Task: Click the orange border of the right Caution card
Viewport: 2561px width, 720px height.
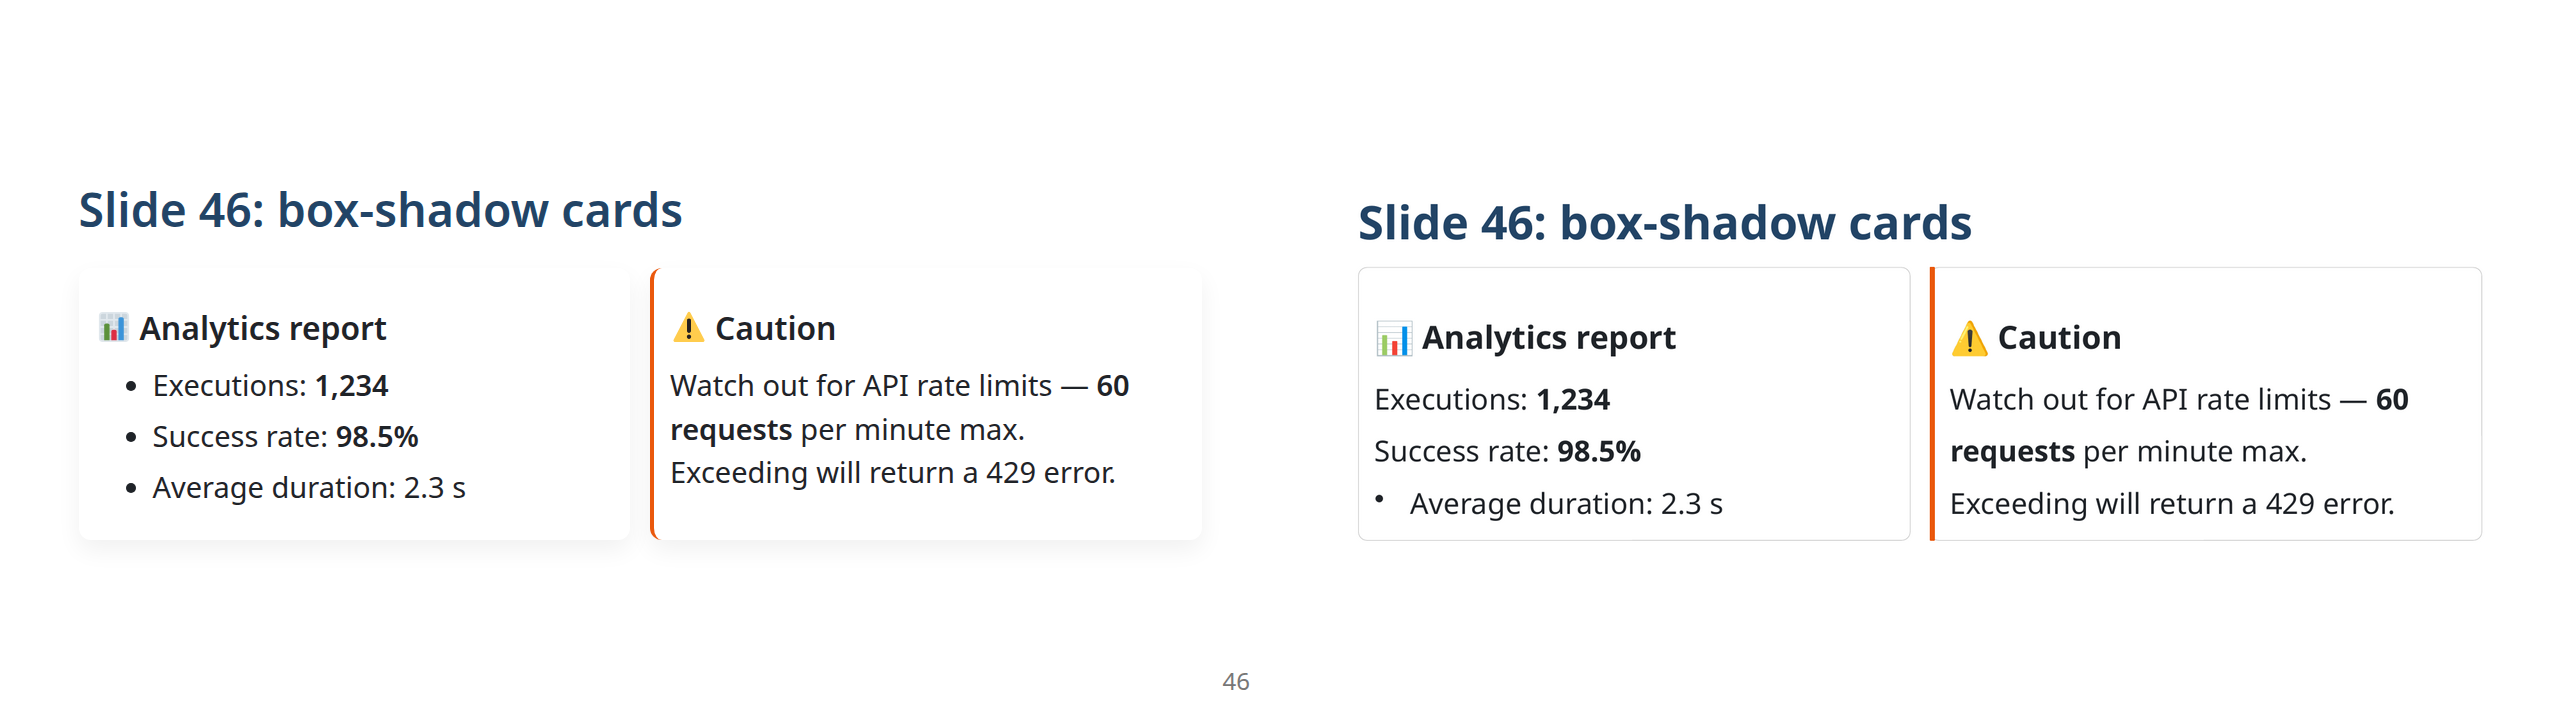Action: (1932, 404)
